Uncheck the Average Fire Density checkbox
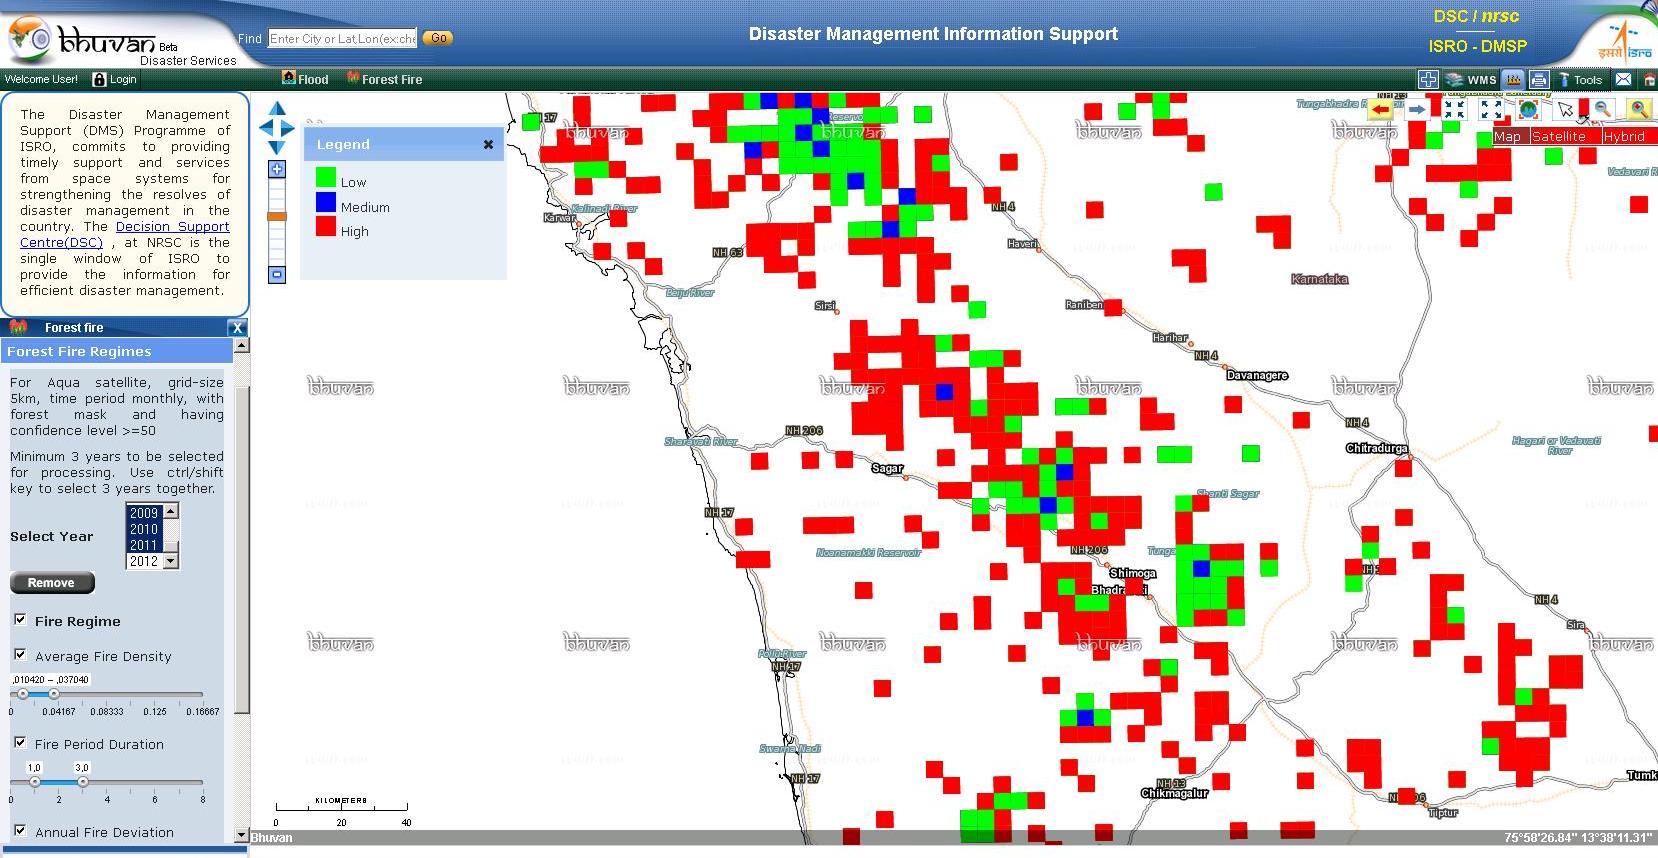The image size is (1658, 858). 20,655
